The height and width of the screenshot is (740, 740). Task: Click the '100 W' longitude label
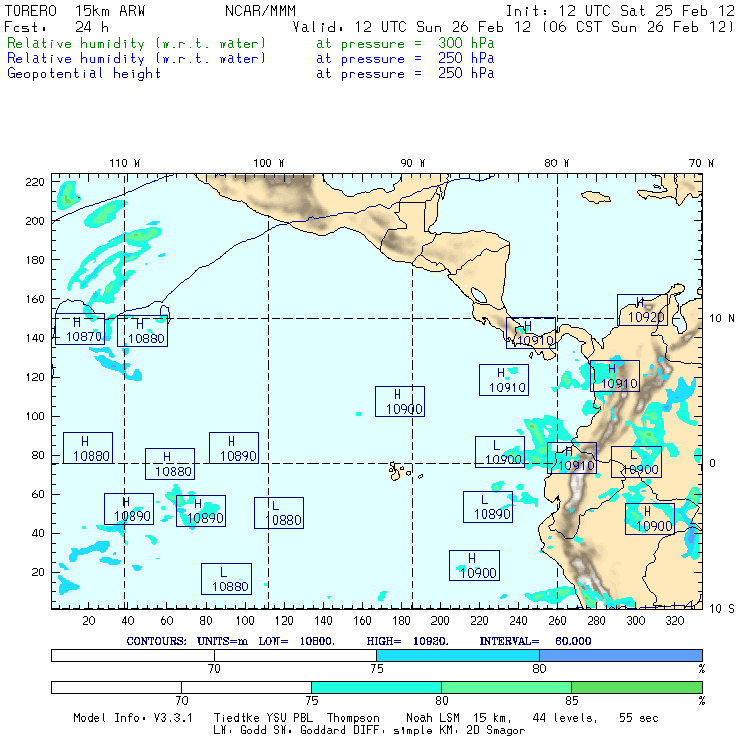[x=269, y=163]
